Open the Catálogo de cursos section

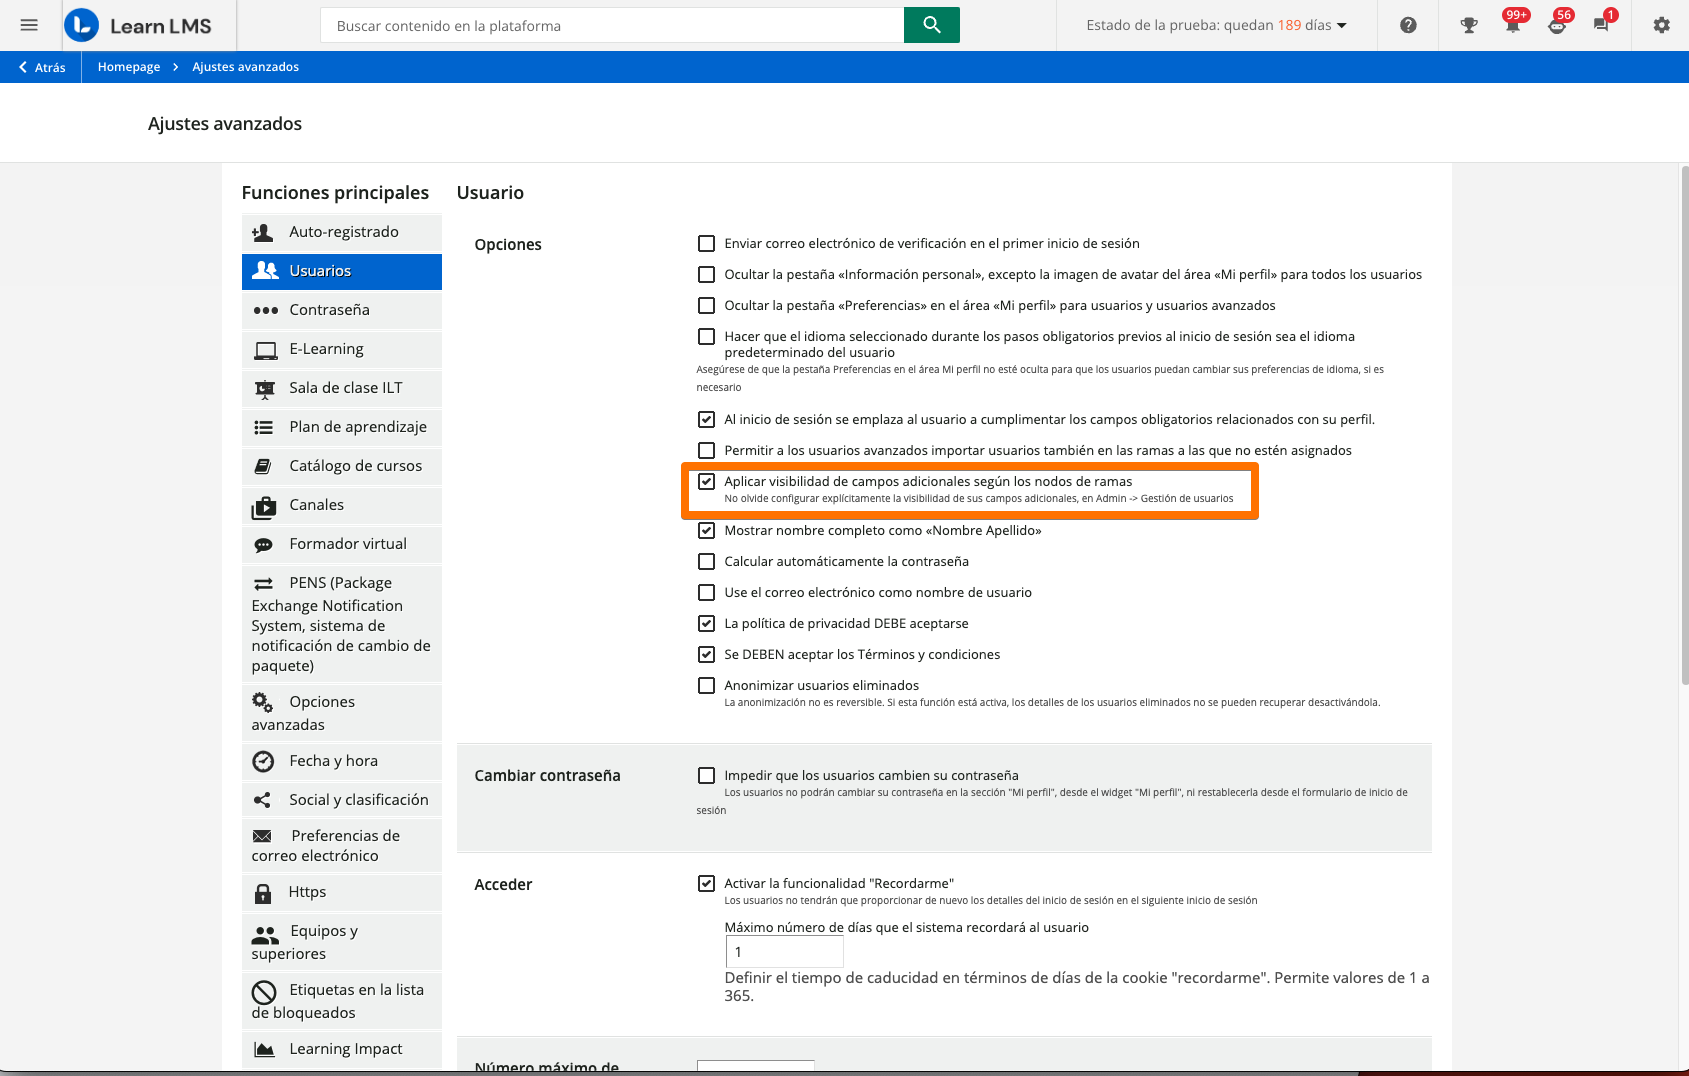coord(342,466)
